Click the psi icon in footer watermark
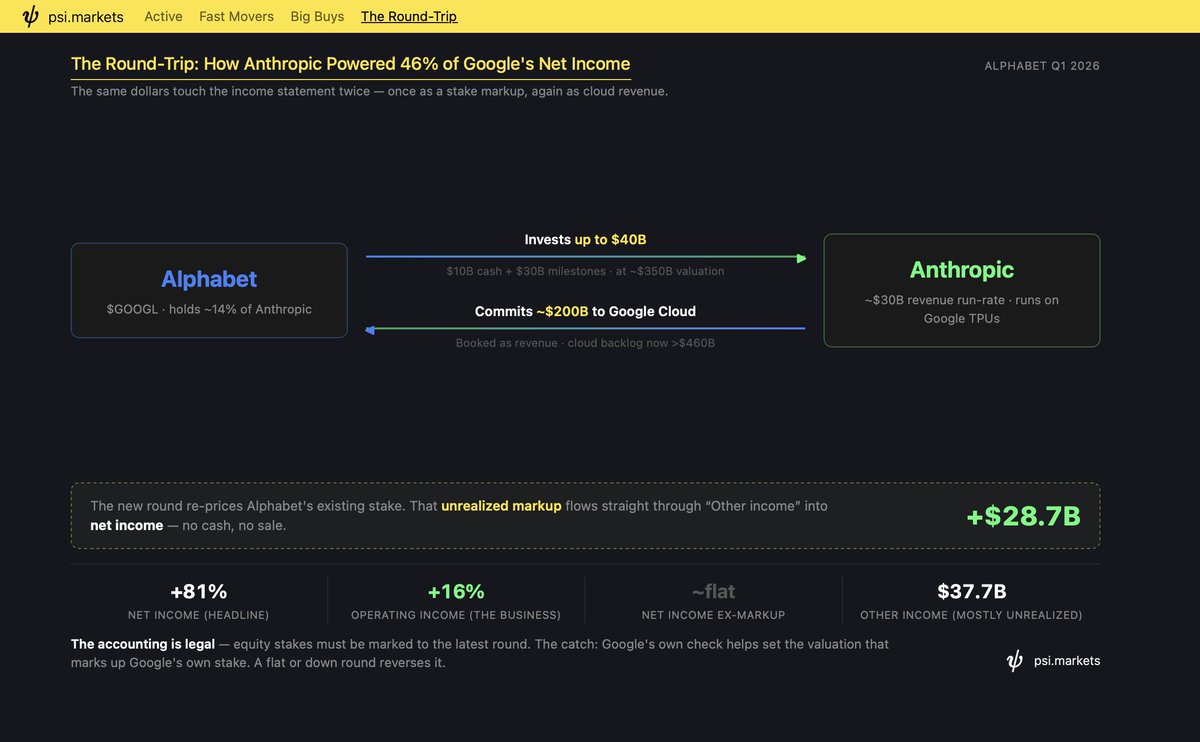The image size is (1200, 742). point(1015,661)
